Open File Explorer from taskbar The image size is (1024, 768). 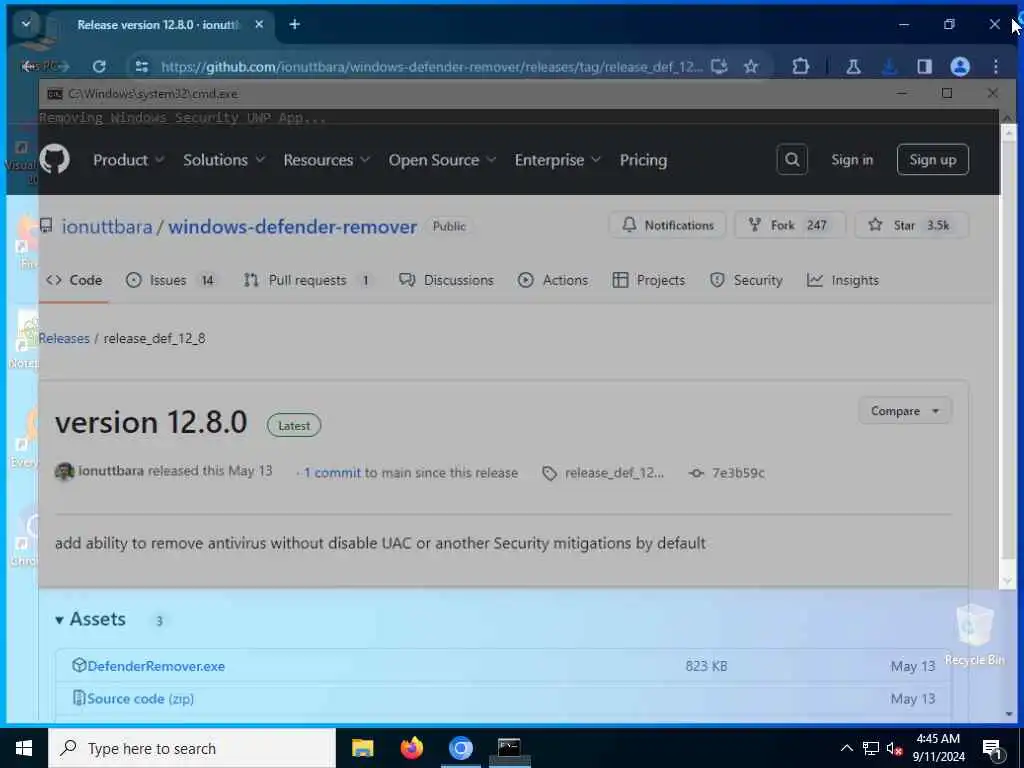pyautogui.click(x=362, y=748)
